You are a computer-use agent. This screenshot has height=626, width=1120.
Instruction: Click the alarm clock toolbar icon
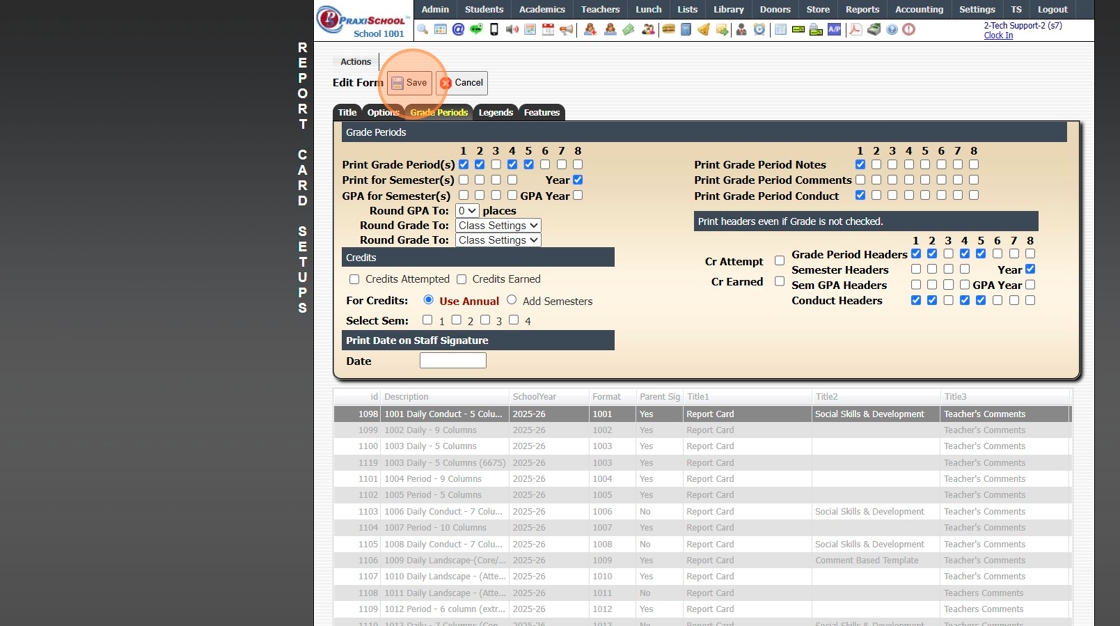[759, 29]
